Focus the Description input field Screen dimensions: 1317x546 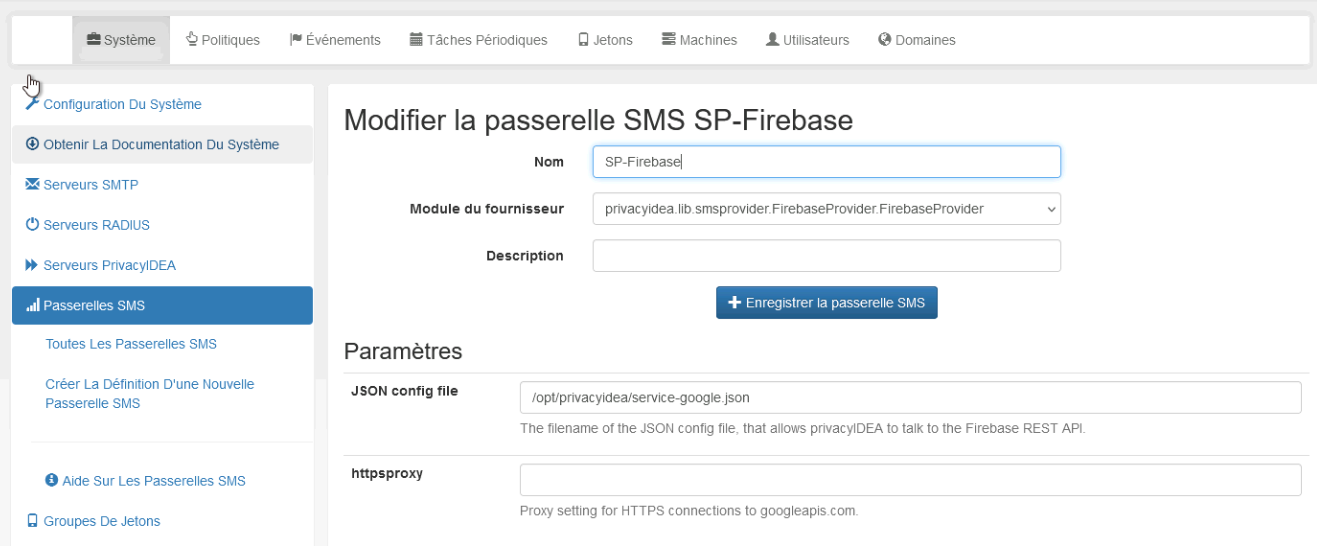(826, 256)
